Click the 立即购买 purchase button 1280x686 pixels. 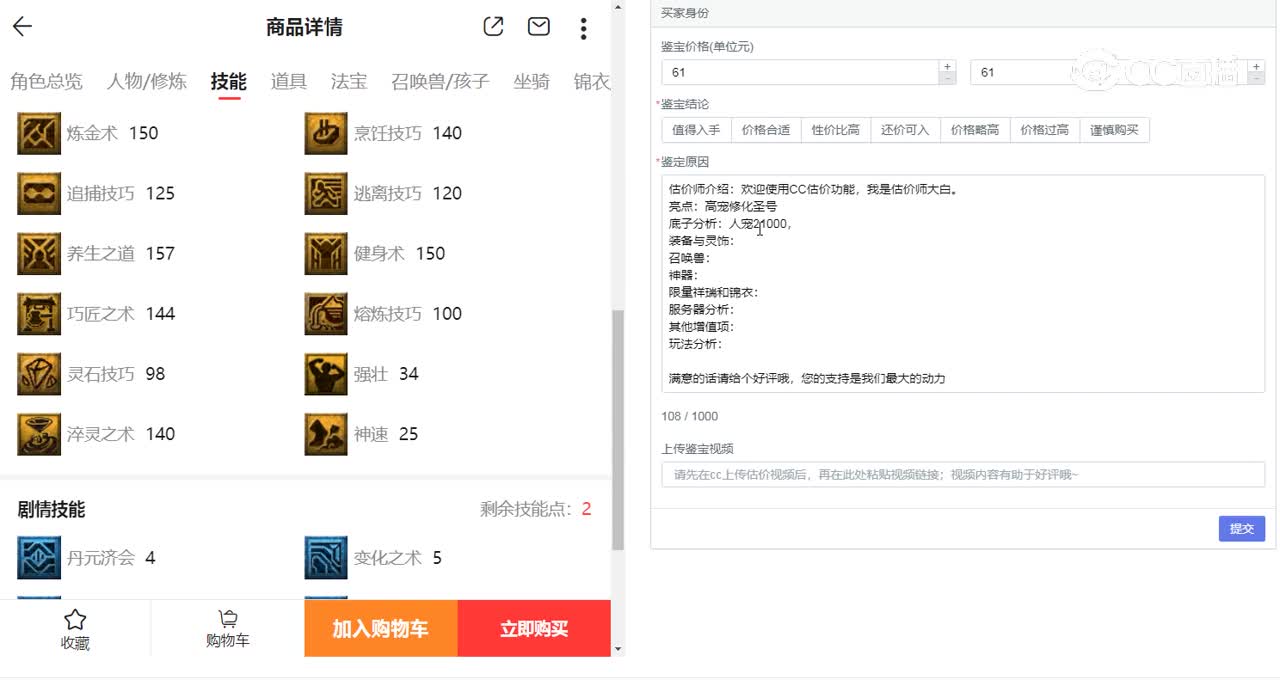pos(534,628)
